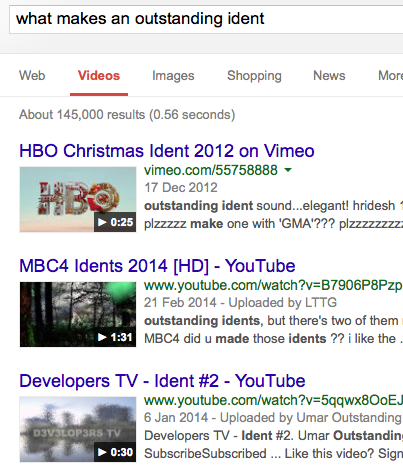The width and height of the screenshot is (403, 470).
Task: Go to the Shopping tab
Action: (254, 76)
